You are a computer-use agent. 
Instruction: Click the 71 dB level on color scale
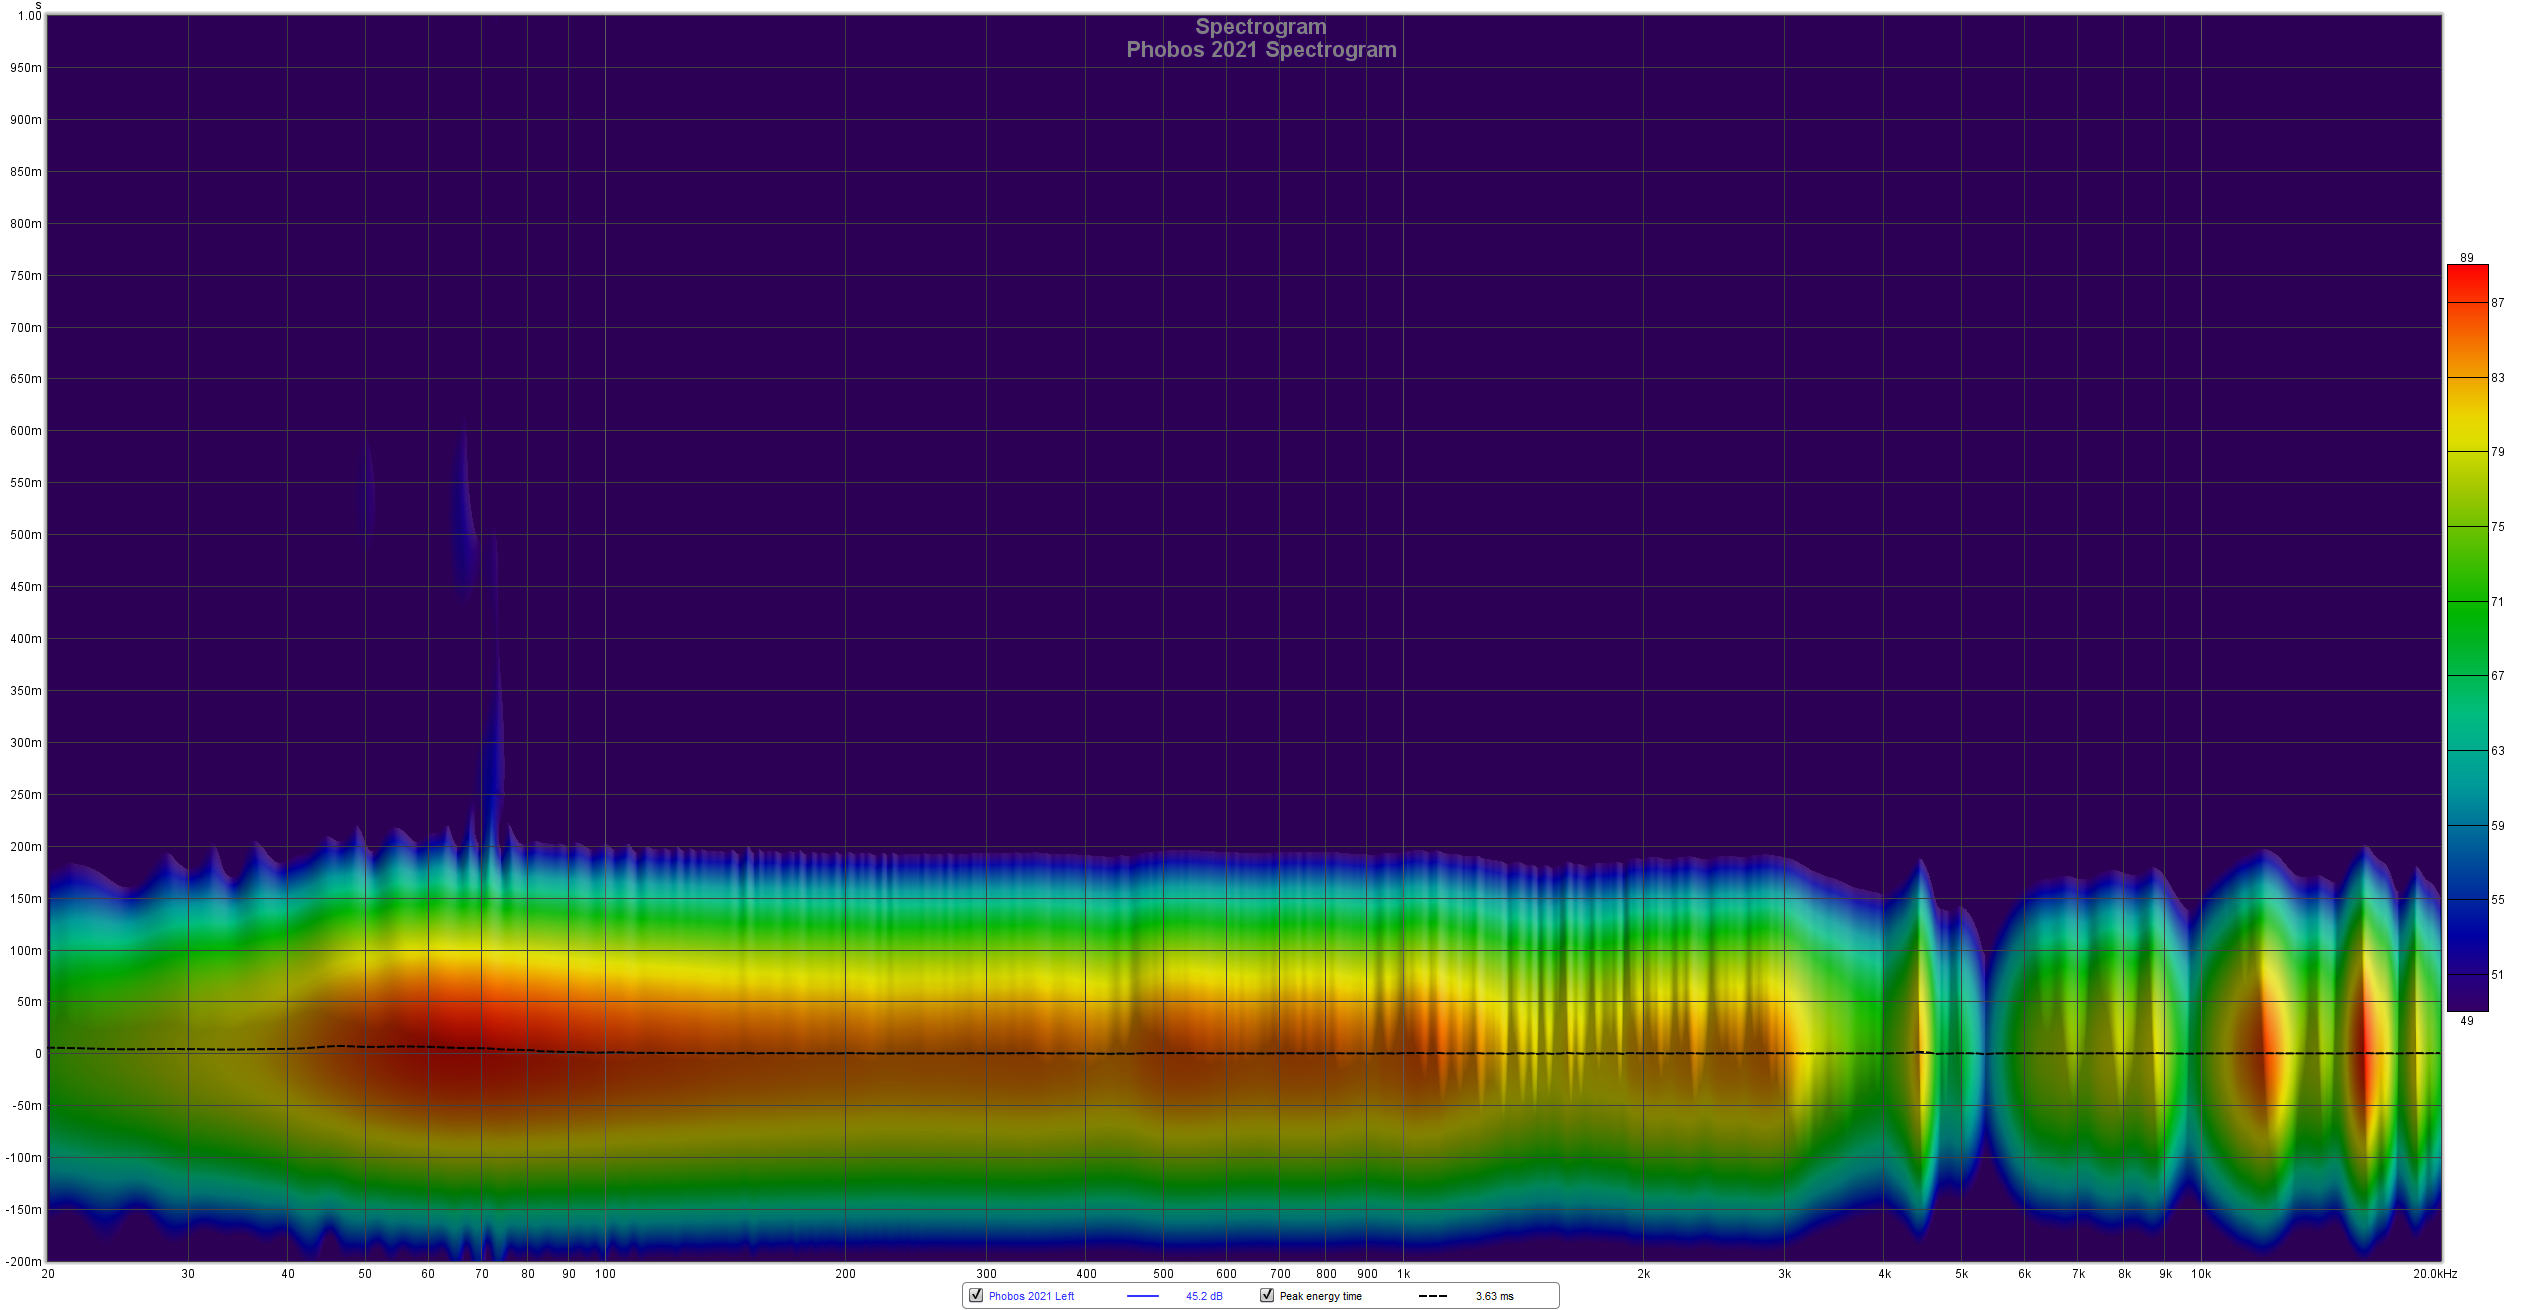click(x=2467, y=601)
